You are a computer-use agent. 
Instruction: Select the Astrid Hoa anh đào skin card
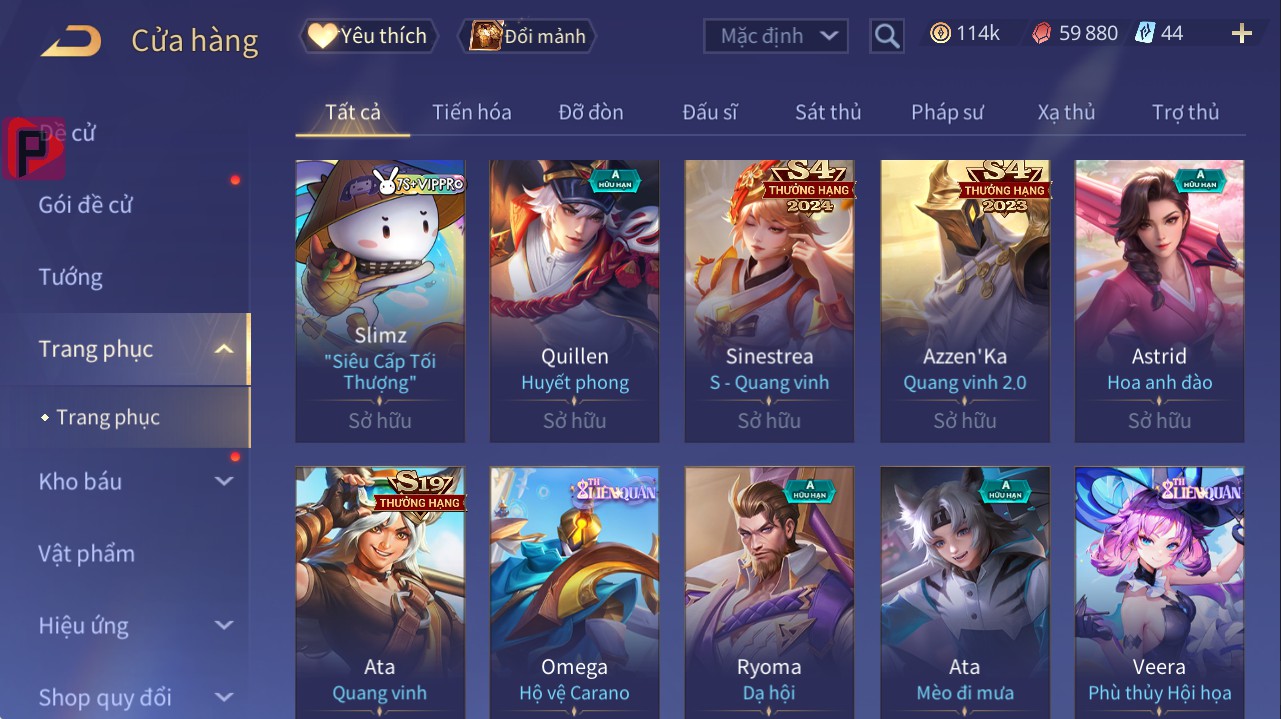point(1160,301)
